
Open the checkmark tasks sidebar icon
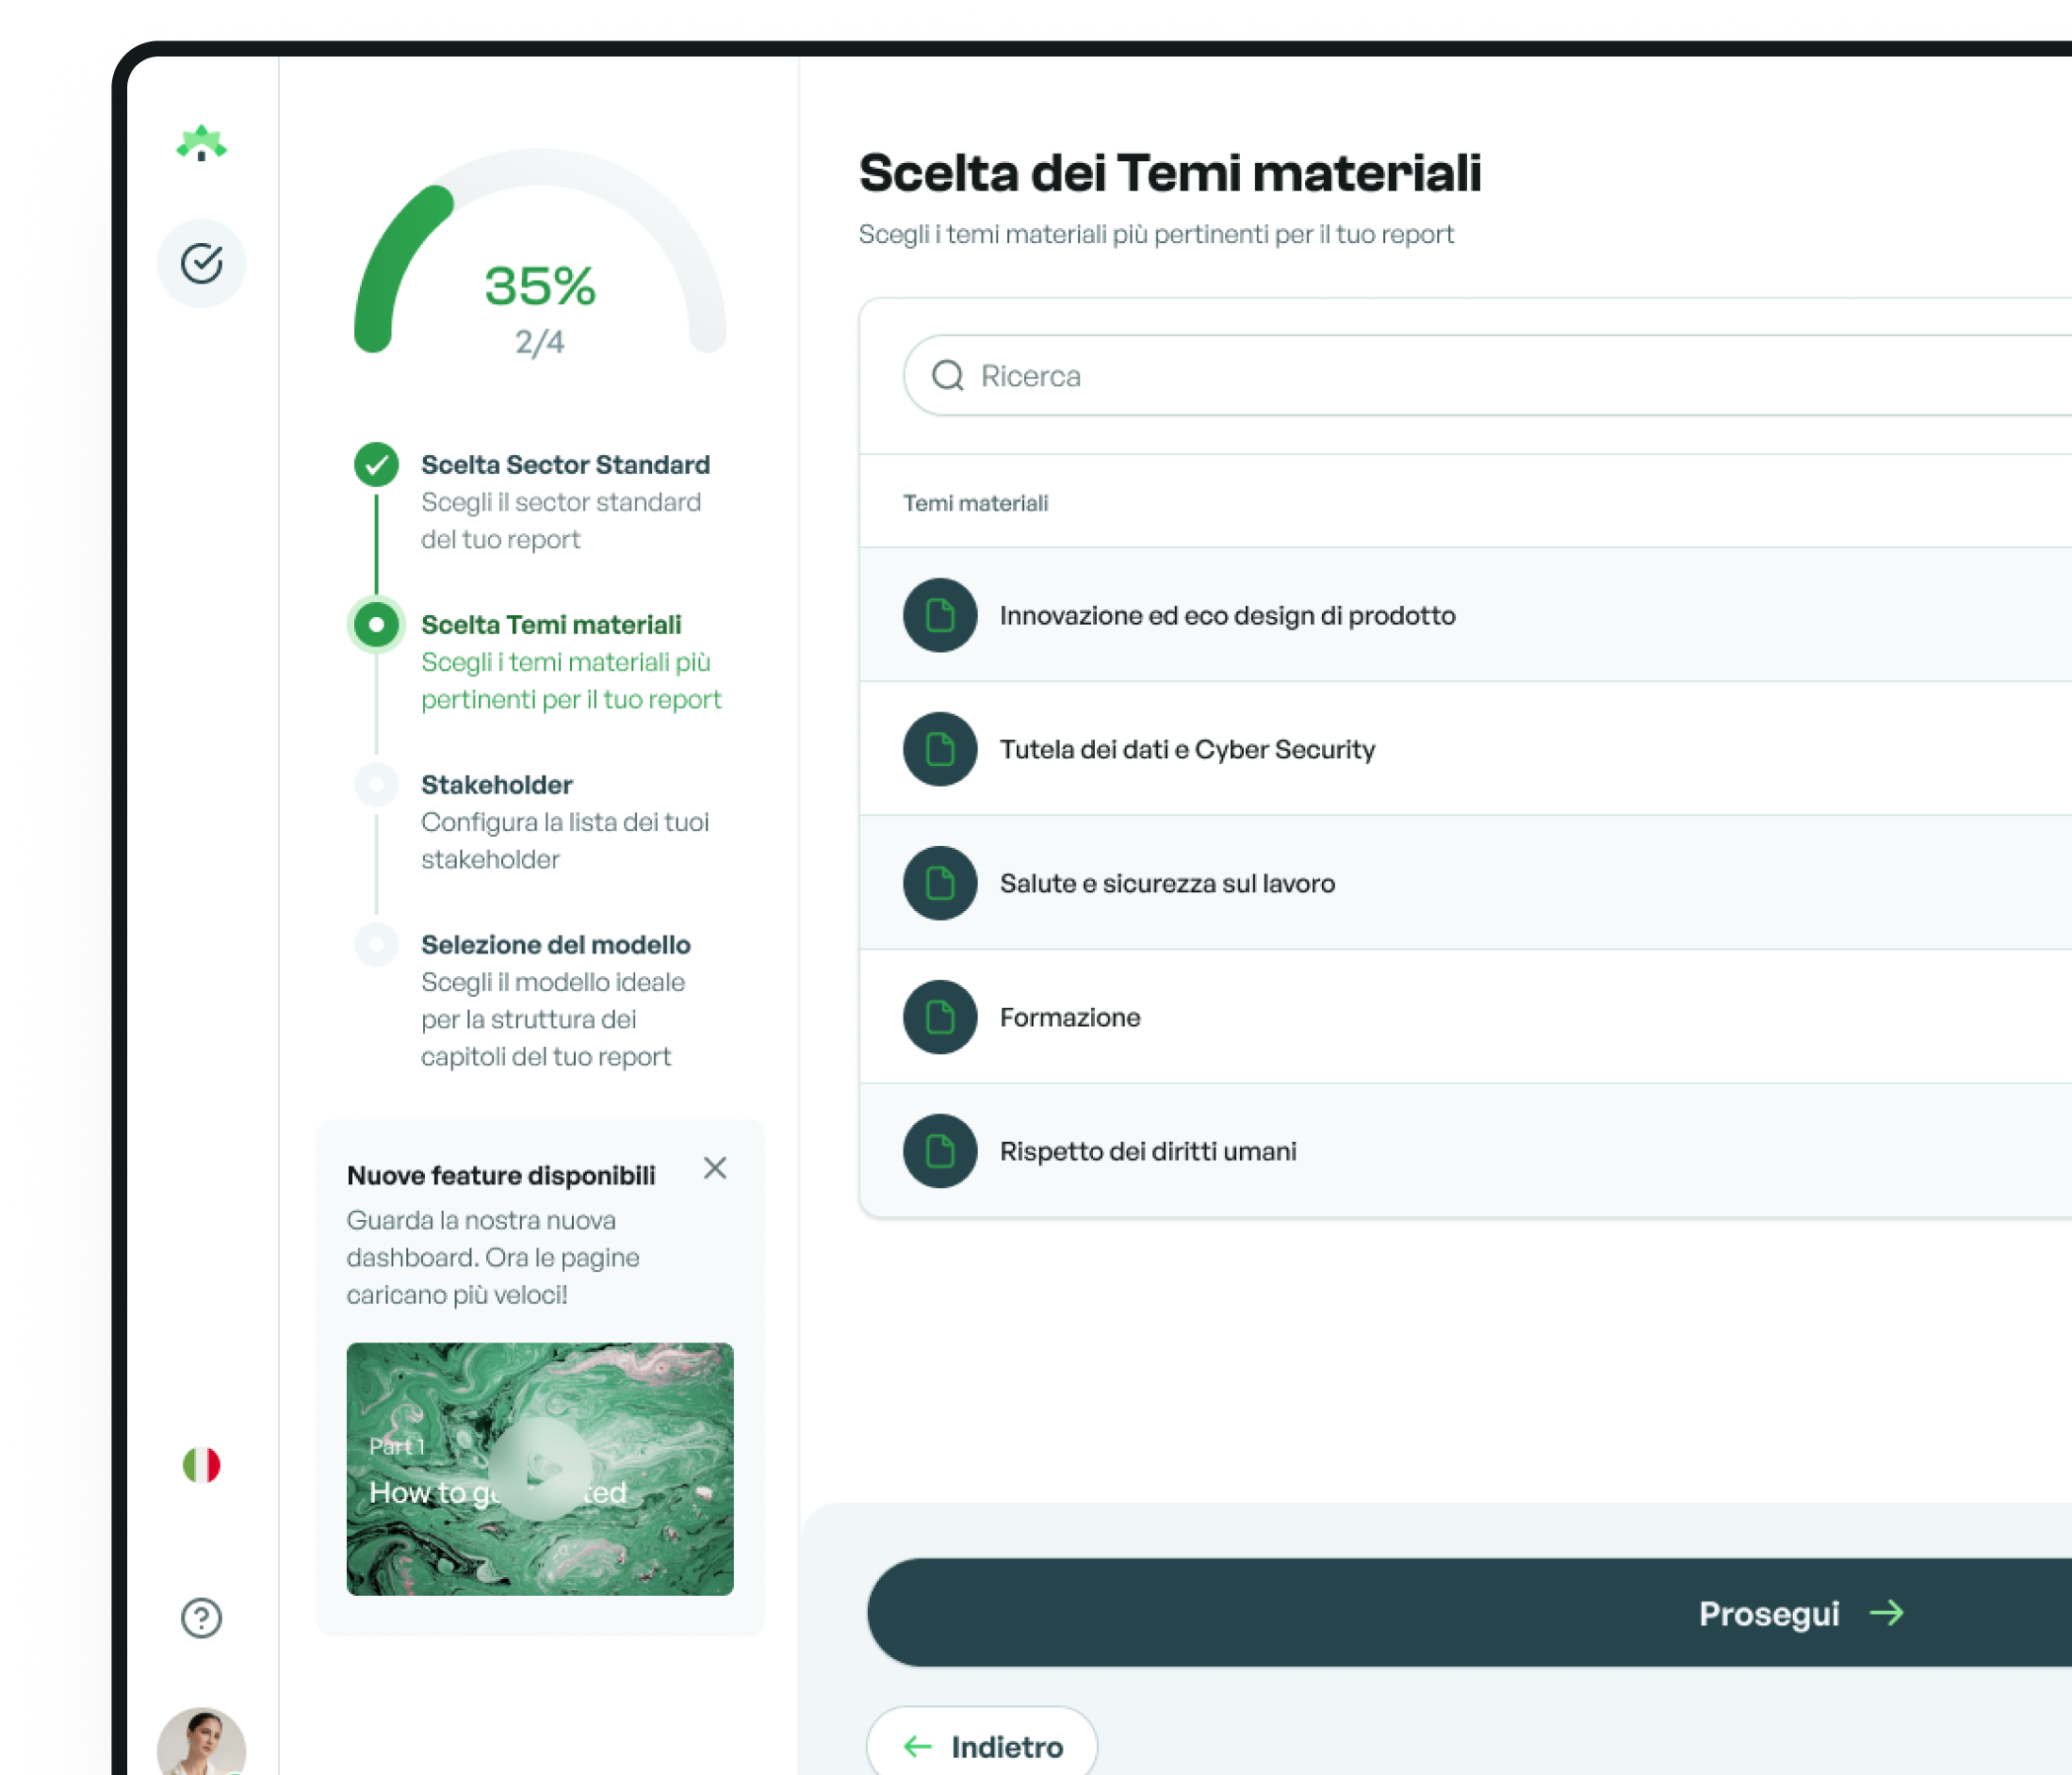[201, 263]
